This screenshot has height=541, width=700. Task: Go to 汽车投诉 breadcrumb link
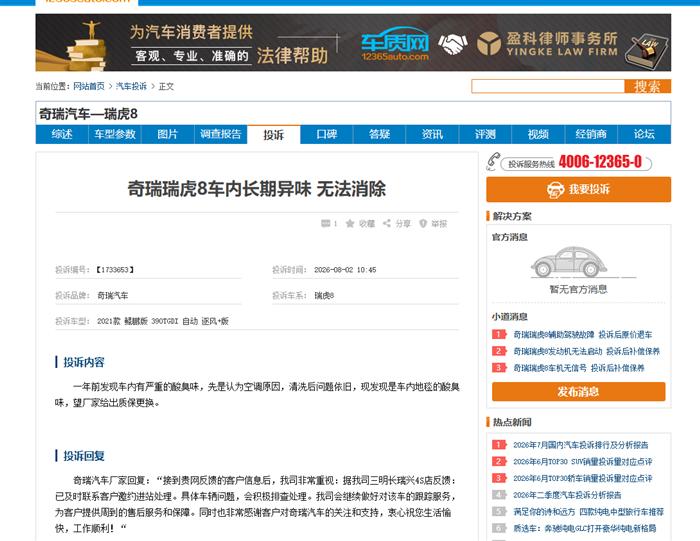click(x=131, y=86)
